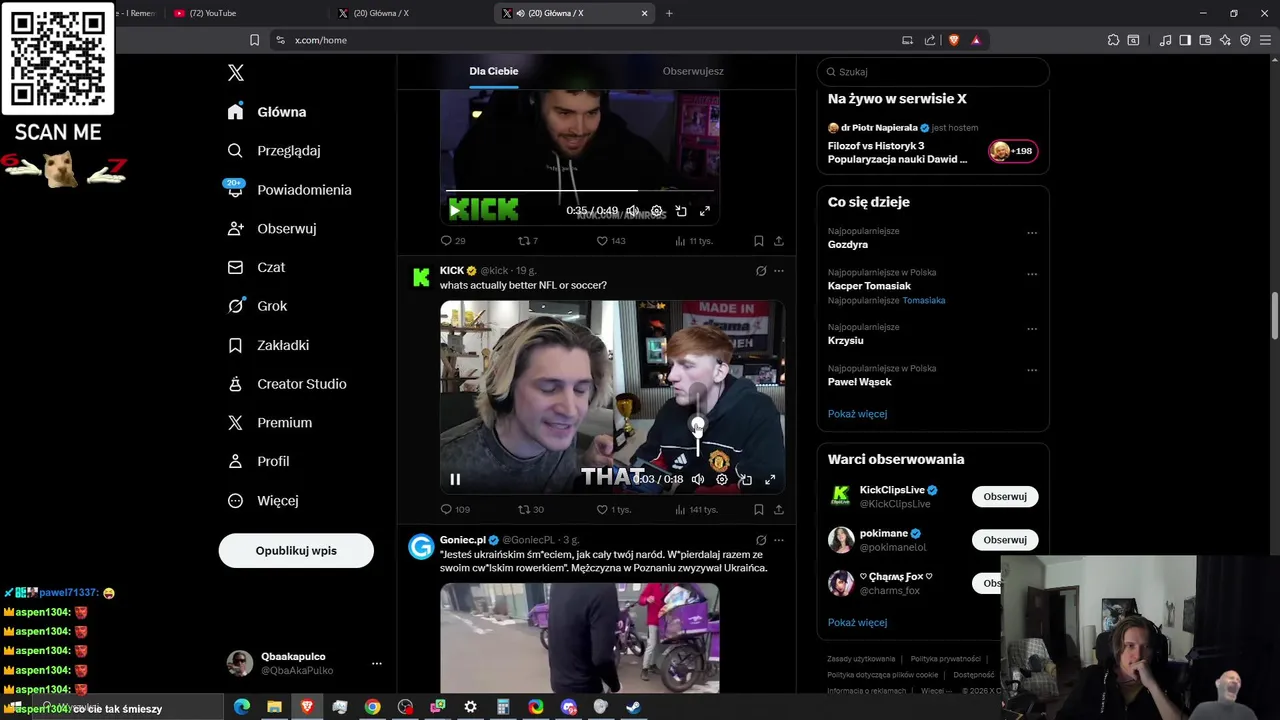Open Główna home in sidebar
Screen dimensions: 1280x720
267,112
